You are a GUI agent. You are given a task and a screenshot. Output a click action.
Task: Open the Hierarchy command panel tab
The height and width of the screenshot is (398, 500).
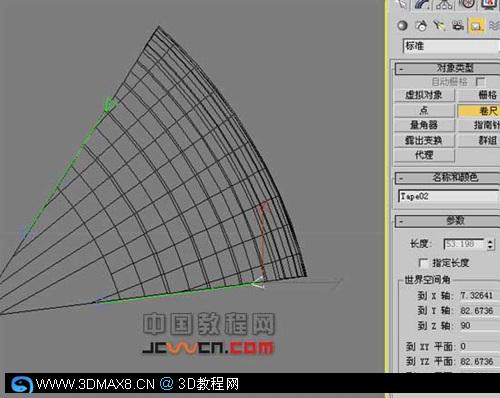pos(445,4)
